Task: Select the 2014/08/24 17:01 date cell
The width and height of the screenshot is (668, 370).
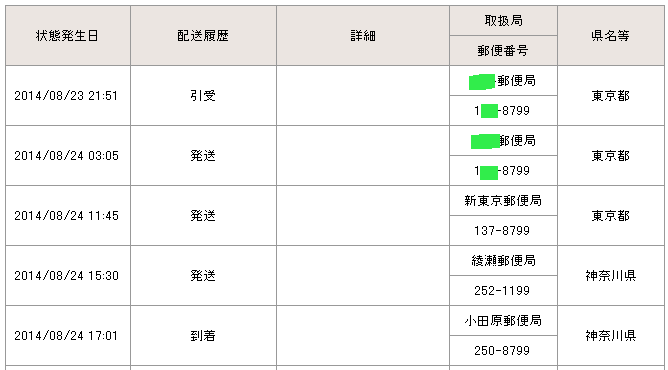Action: point(68,336)
